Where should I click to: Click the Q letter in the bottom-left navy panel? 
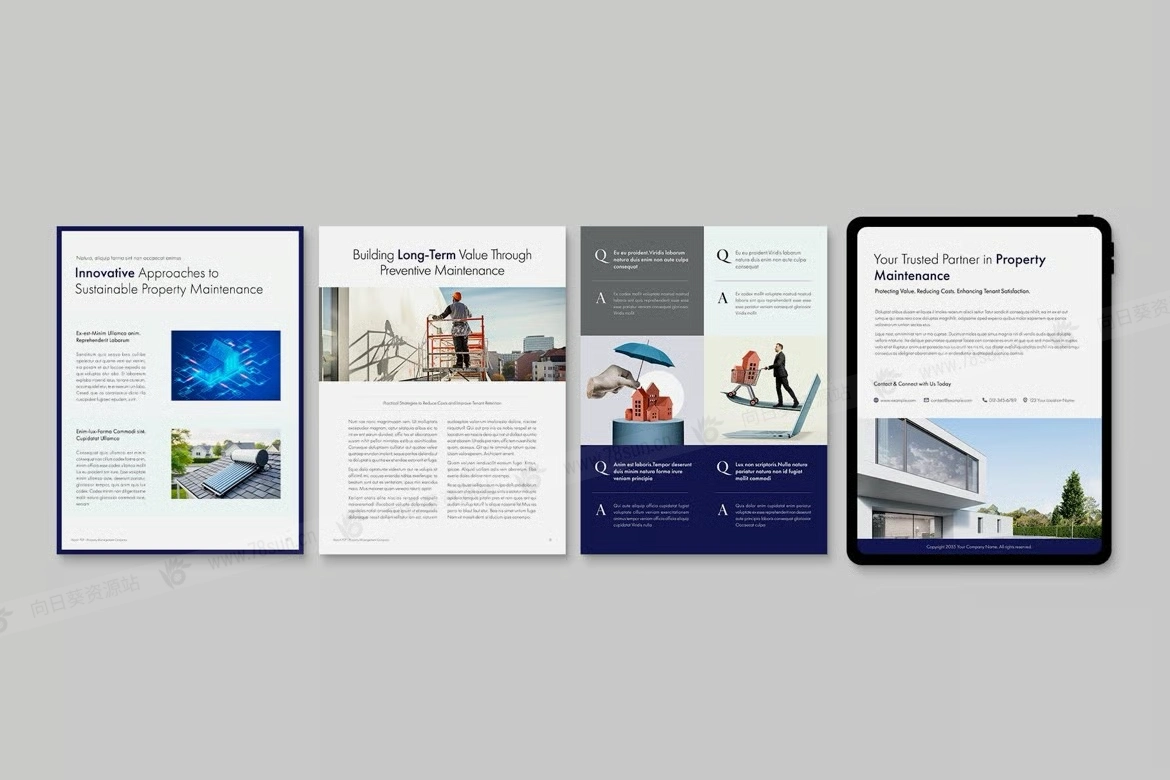coord(600,467)
